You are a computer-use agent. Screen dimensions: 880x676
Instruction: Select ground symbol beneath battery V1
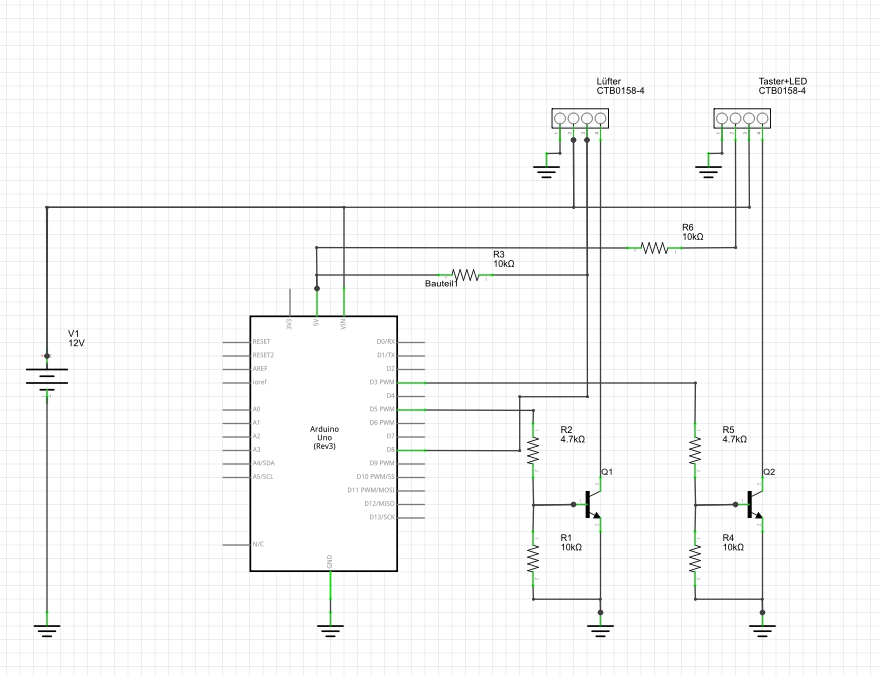tap(46, 629)
